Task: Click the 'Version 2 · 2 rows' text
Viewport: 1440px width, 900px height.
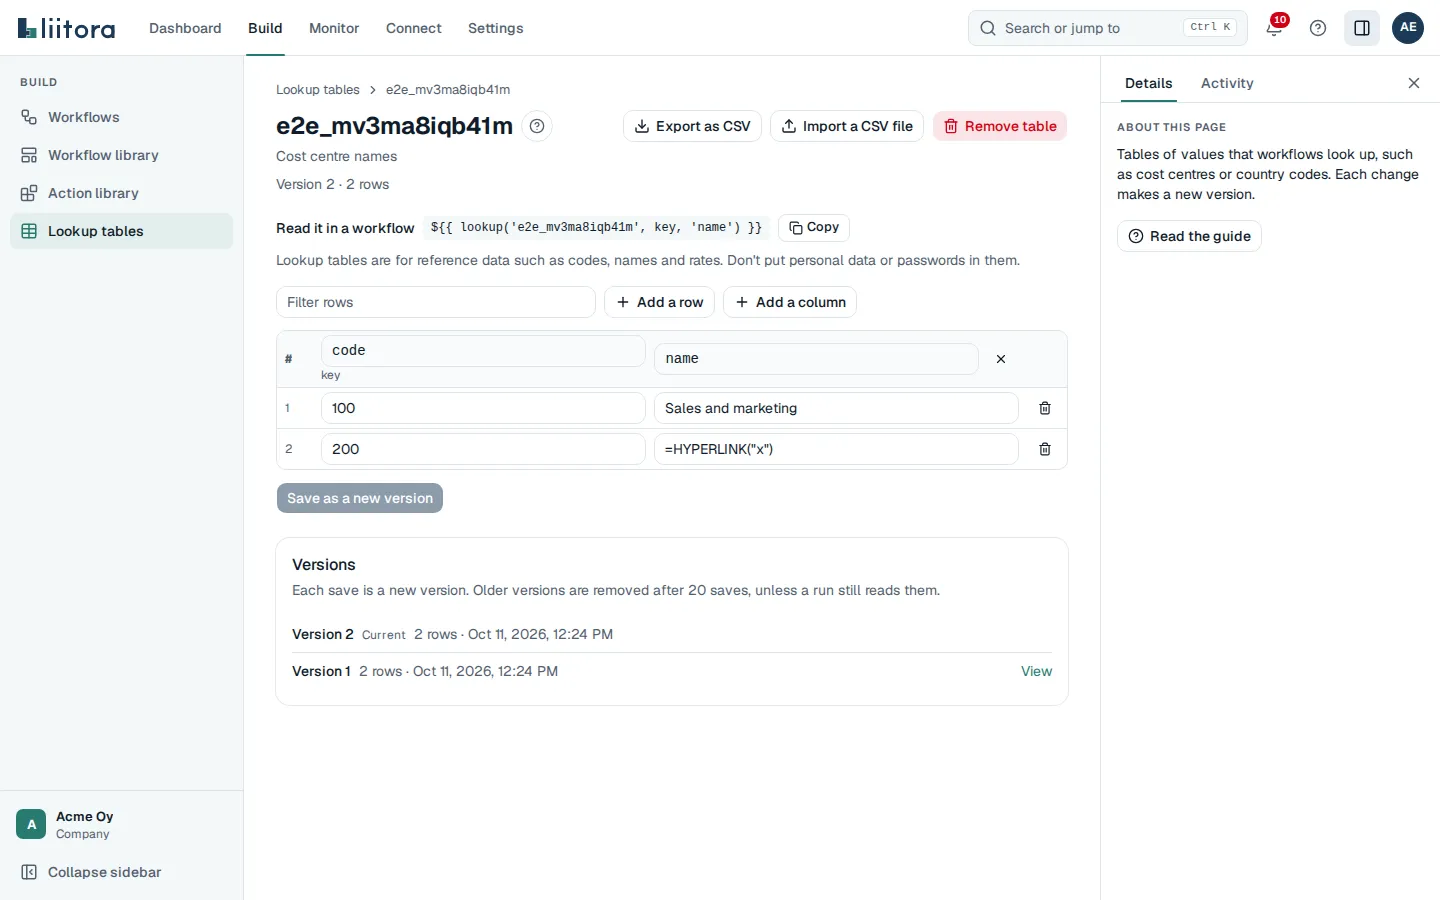Action: point(332,184)
